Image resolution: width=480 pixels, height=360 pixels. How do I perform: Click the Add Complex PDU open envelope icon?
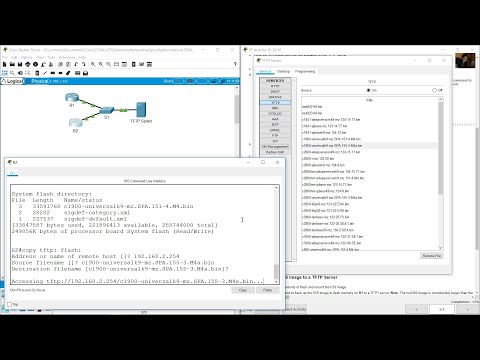85,73
